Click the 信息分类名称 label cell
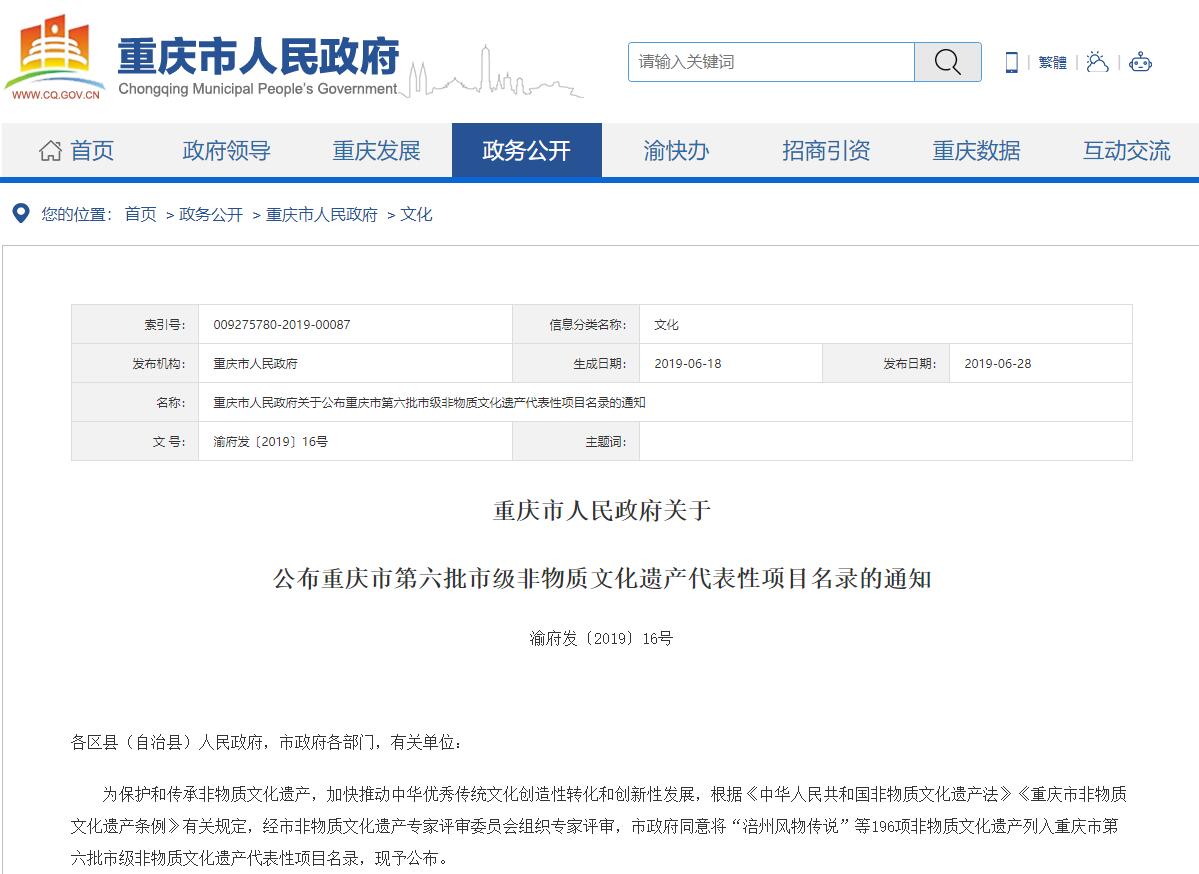Viewport: 1199px width, 874px height. click(576, 324)
